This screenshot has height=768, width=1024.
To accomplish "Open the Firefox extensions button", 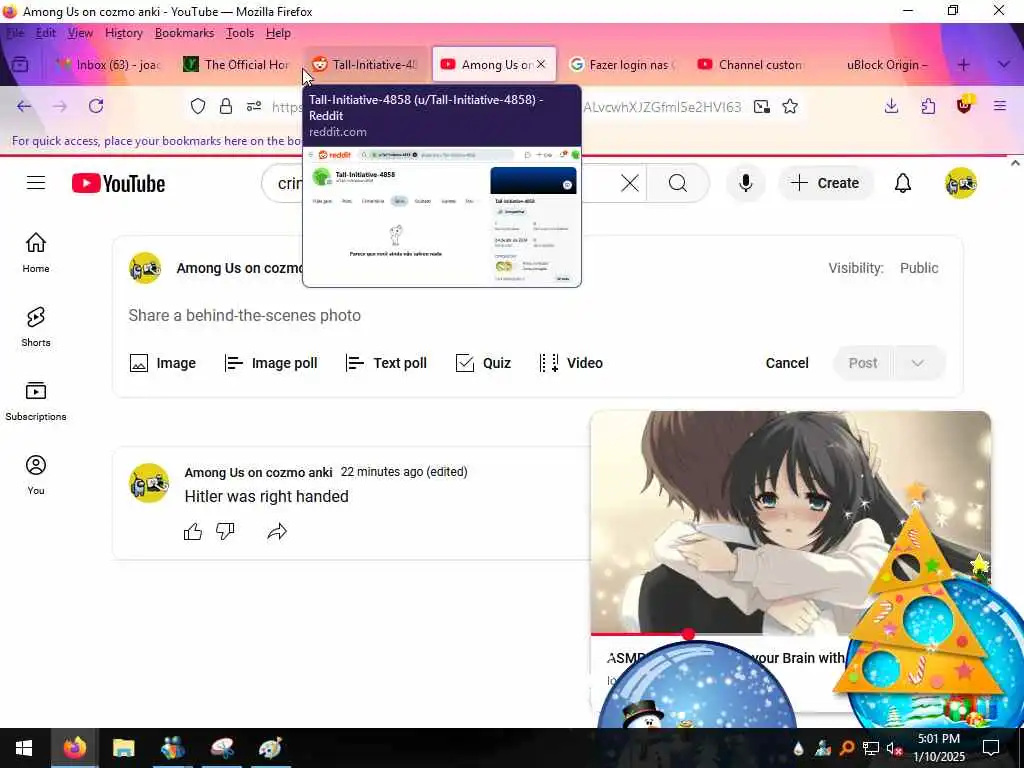I will click(x=928, y=106).
